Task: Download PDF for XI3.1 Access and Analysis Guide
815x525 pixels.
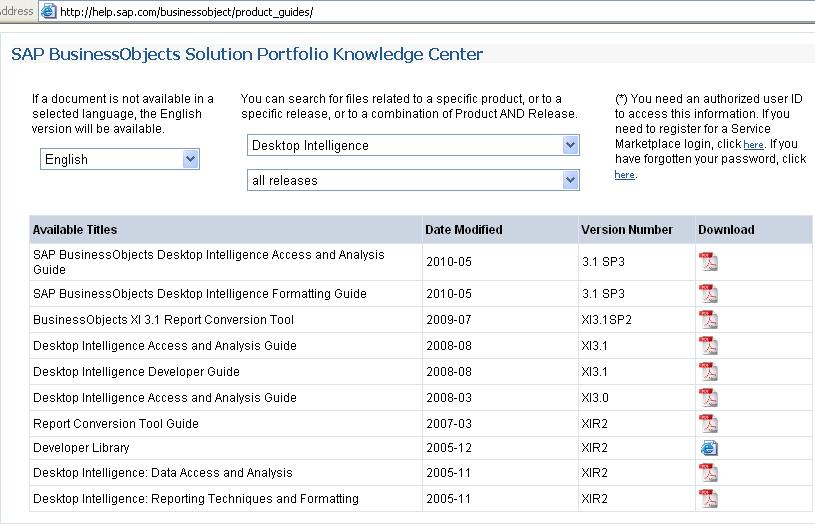Action: (x=708, y=346)
